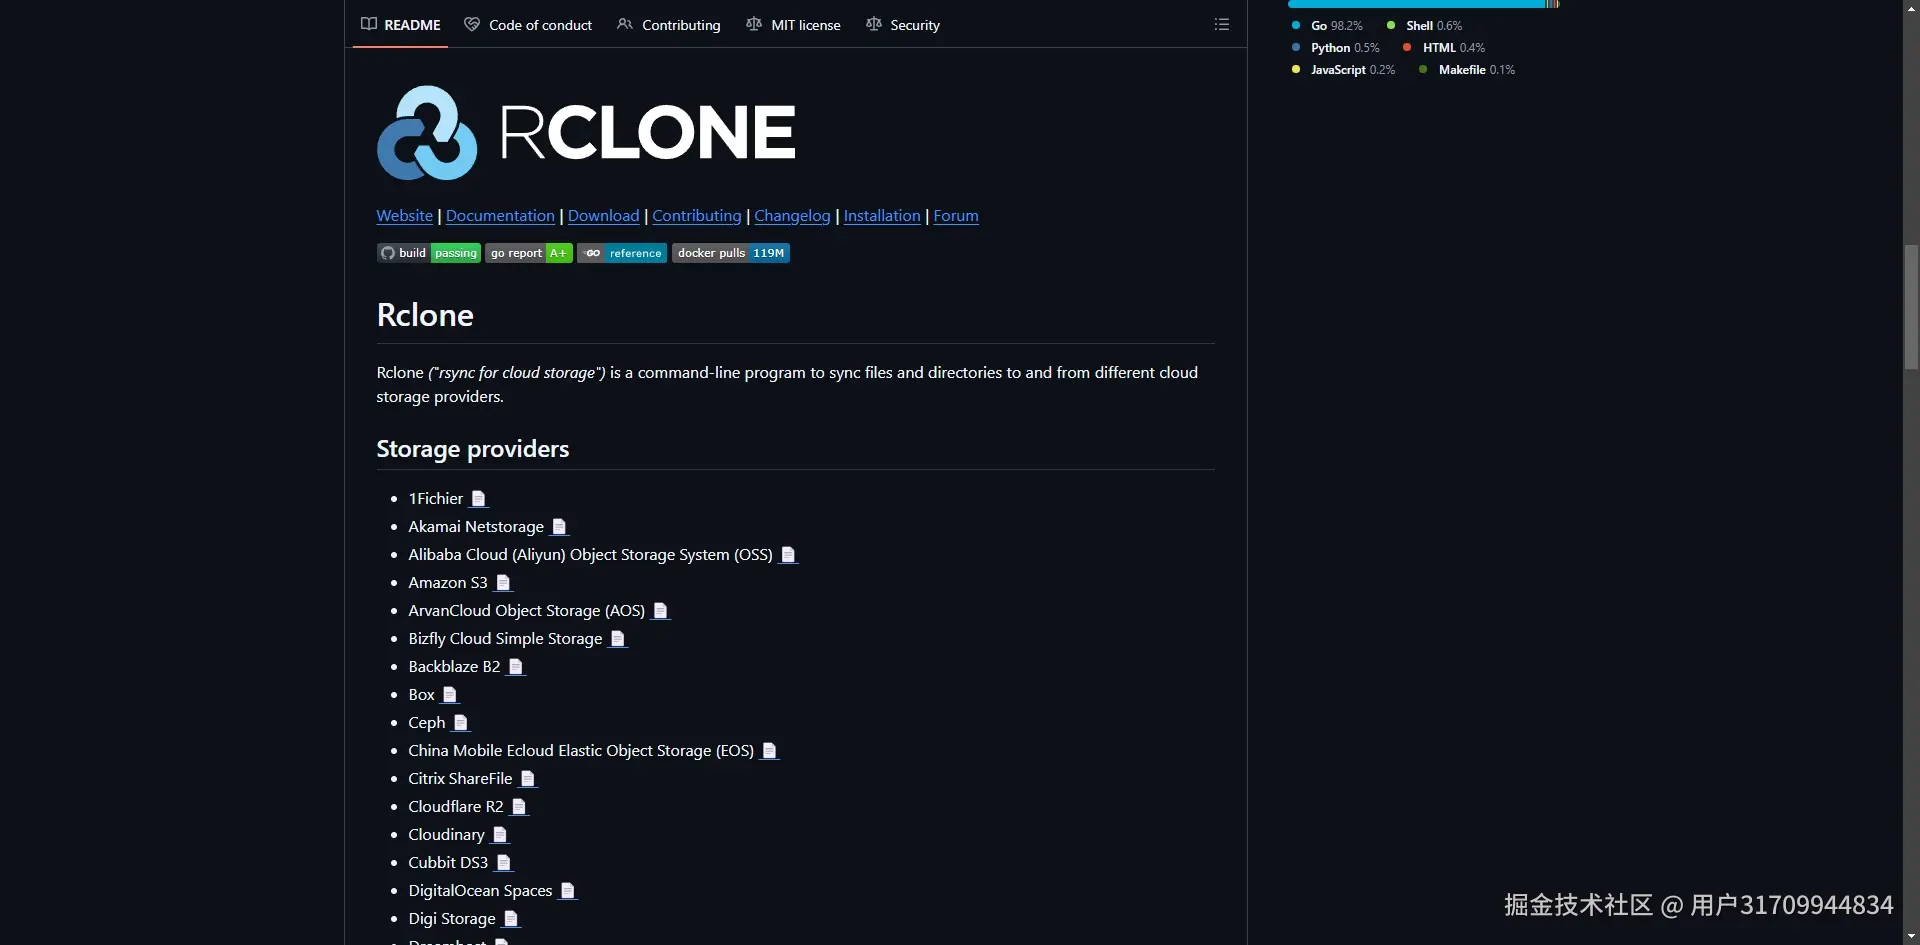Image resolution: width=1920 pixels, height=945 pixels.
Task: Click the Python 0.5% language entry
Action: 1335,48
